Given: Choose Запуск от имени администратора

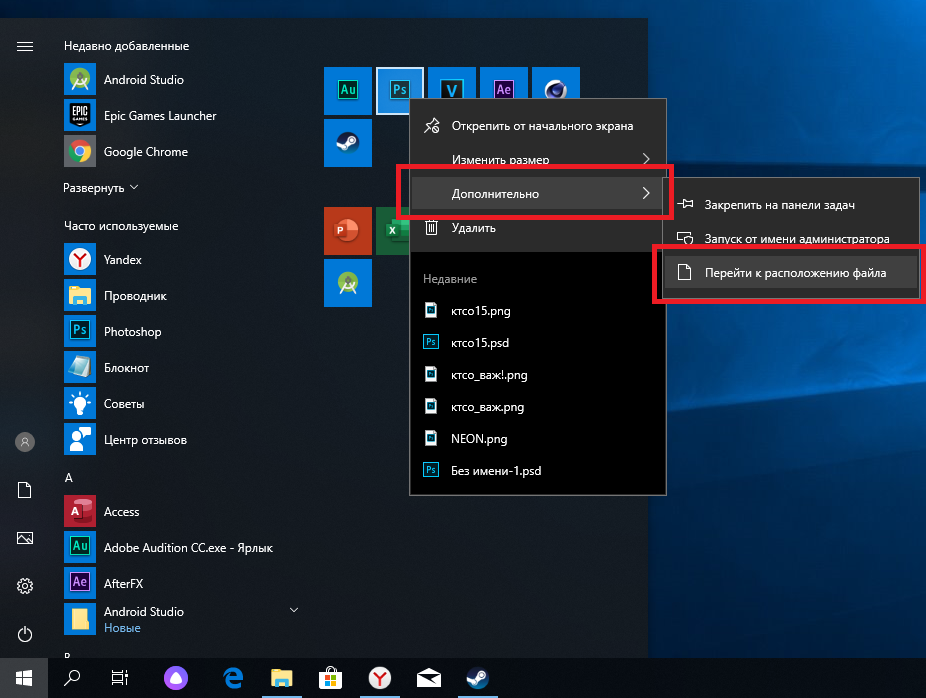Looking at the screenshot, I should [791, 239].
